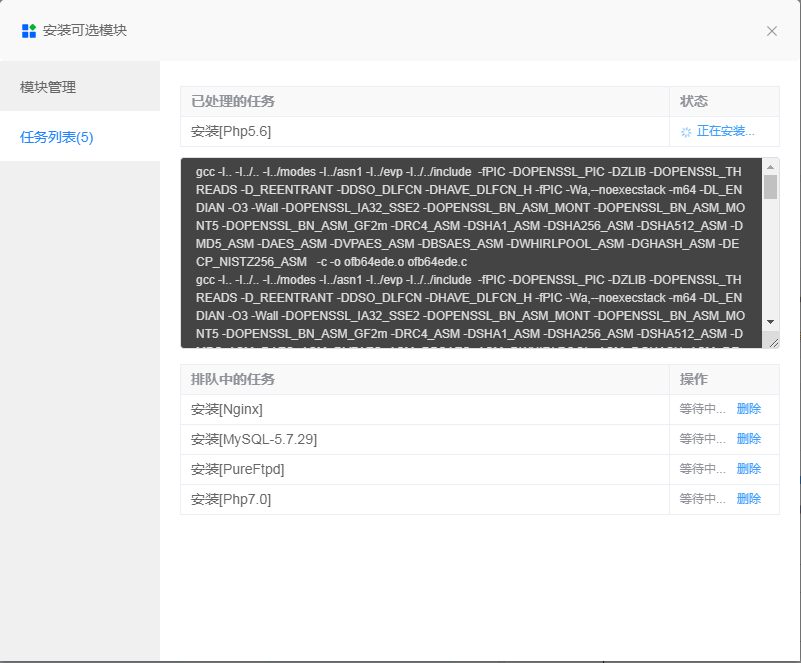Delete the 安装[MySQL-5.7.29] task
The width and height of the screenshot is (801, 663).
point(750,439)
